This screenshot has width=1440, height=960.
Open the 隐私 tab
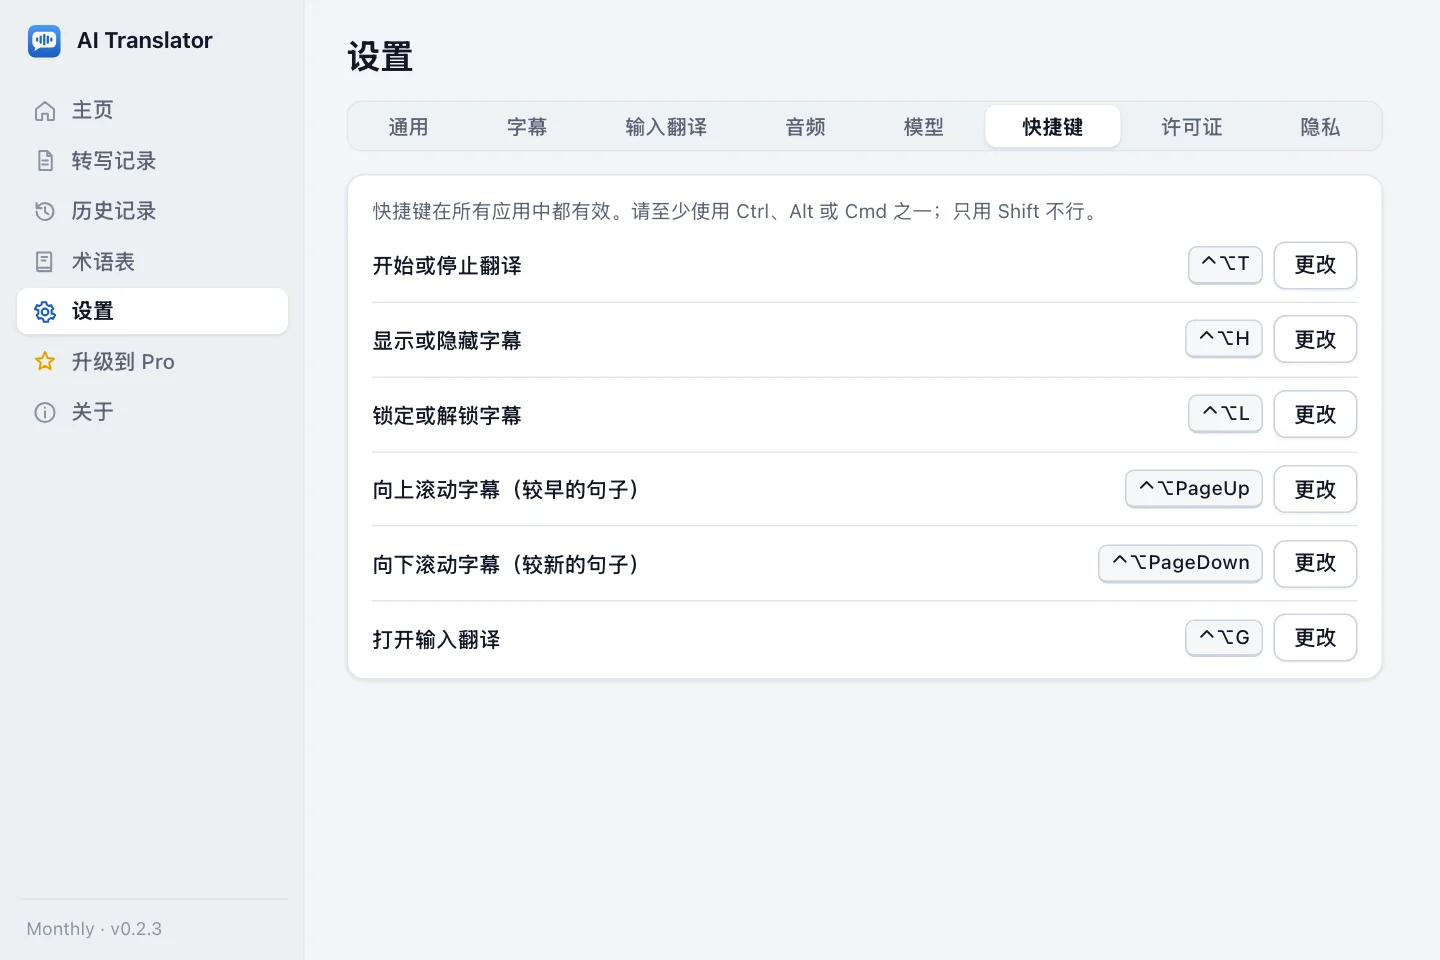[x=1320, y=127]
